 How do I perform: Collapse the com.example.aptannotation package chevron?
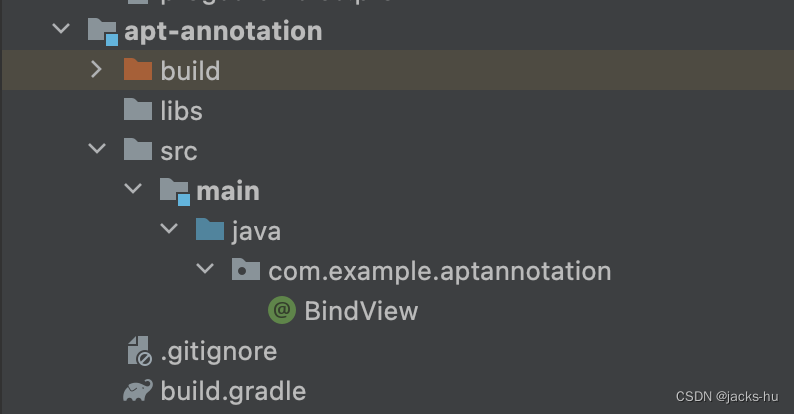click(x=205, y=269)
